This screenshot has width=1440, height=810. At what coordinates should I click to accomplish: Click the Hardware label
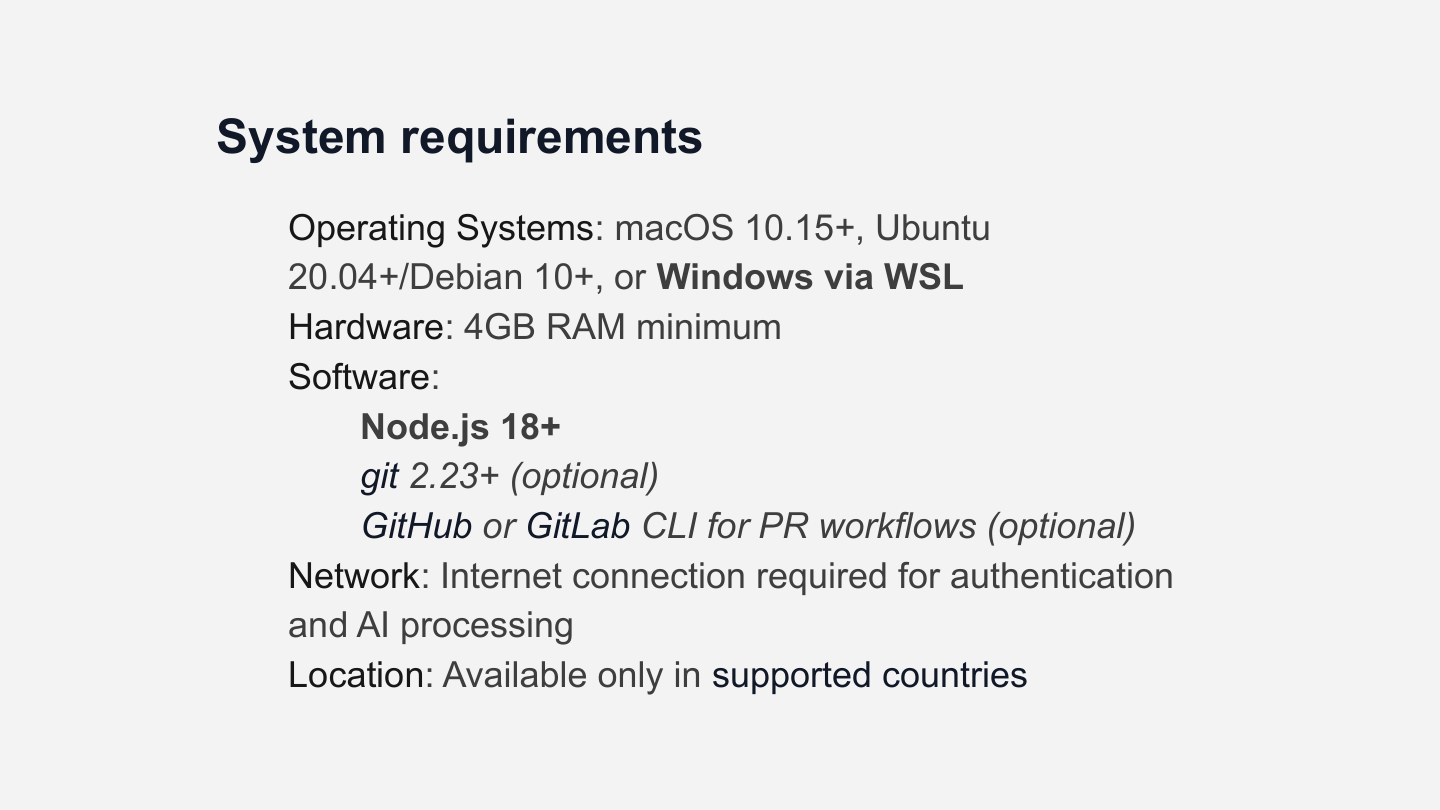tap(365, 327)
